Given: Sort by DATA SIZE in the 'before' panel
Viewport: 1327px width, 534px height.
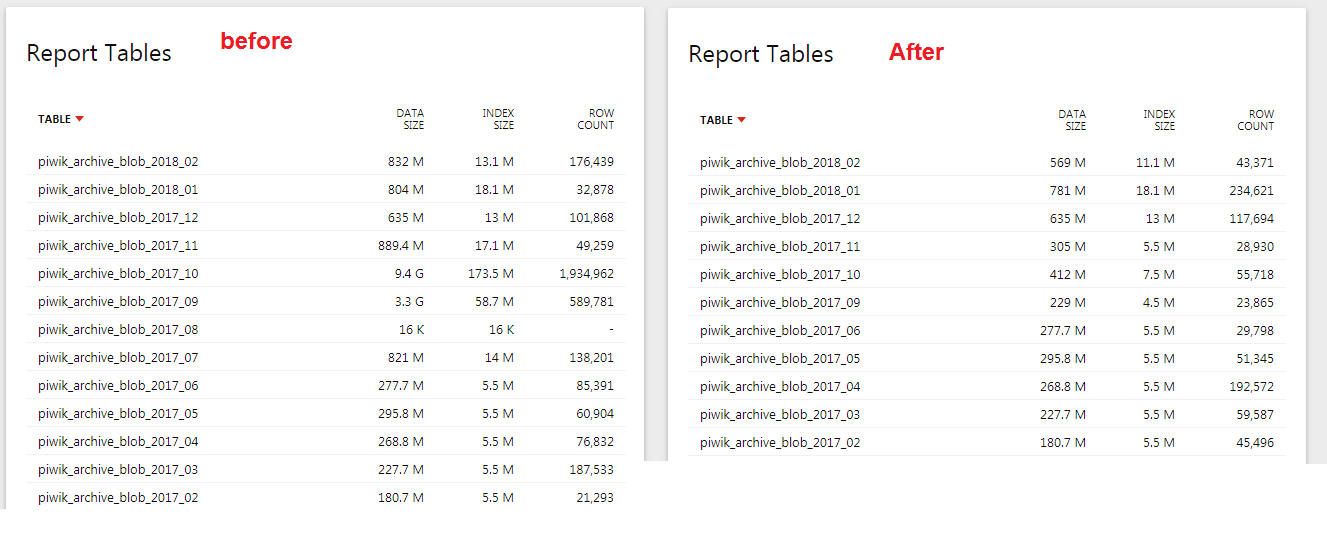Looking at the screenshot, I should point(410,119).
